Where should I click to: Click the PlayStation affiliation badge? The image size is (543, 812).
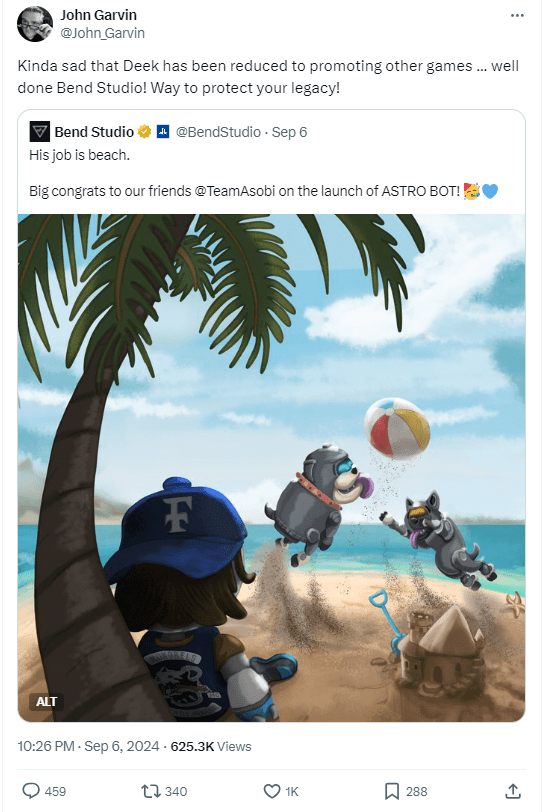pyautogui.click(x=163, y=132)
